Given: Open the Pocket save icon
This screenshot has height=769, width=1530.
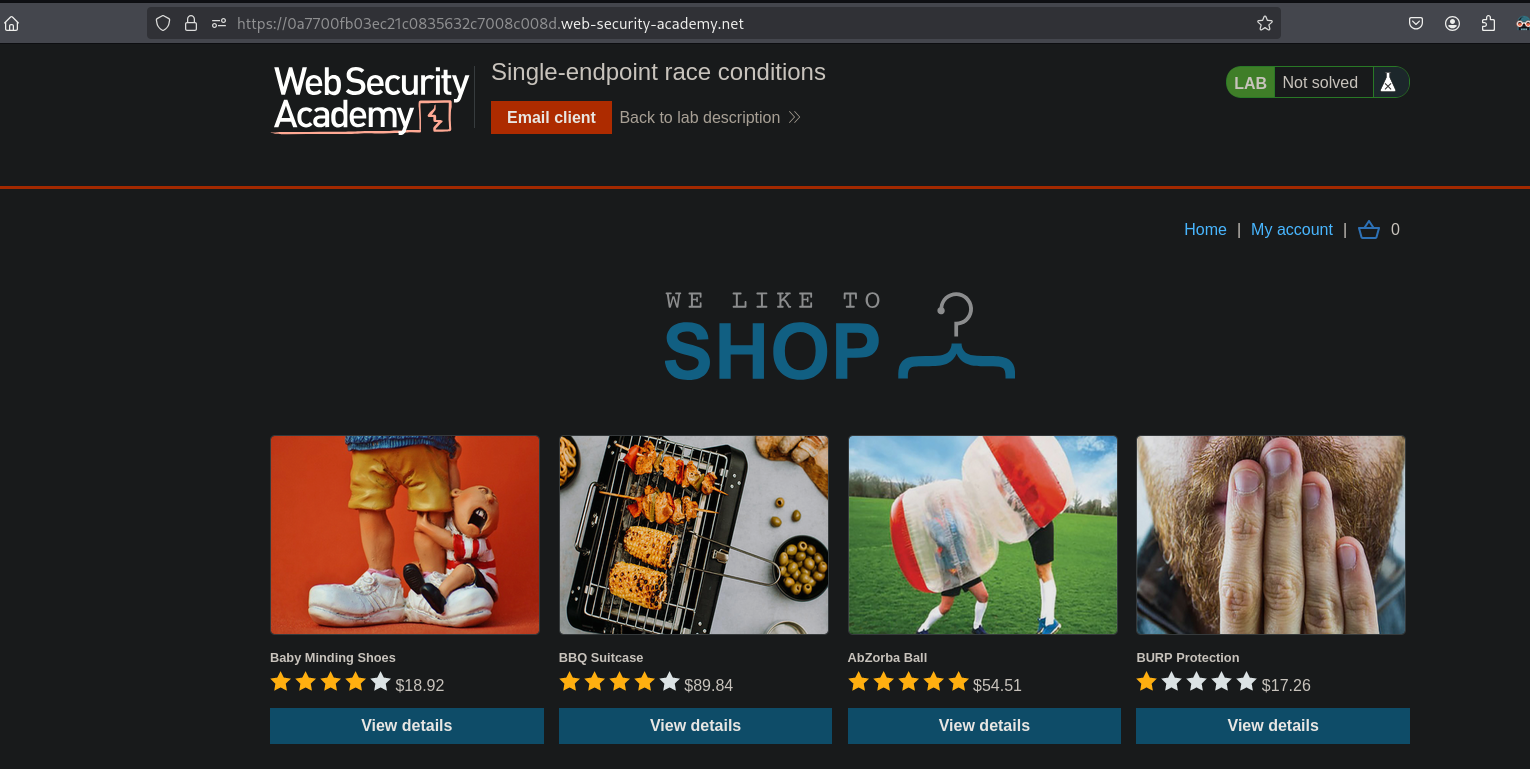Looking at the screenshot, I should pyautogui.click(x=1416, y=23).
